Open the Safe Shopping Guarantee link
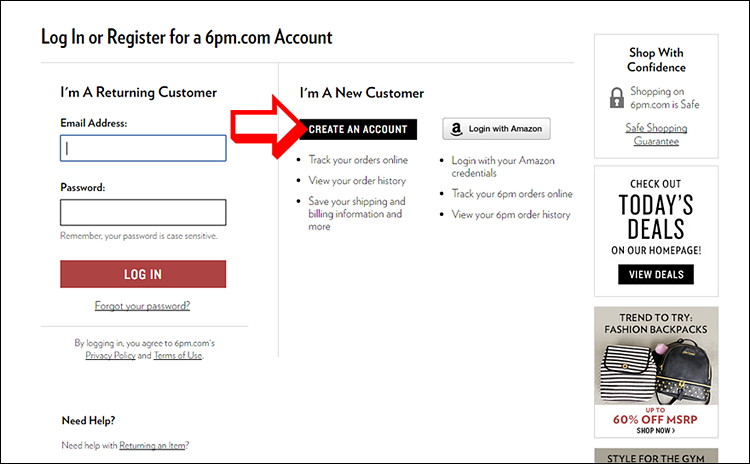750x464 pixels. 656,134
